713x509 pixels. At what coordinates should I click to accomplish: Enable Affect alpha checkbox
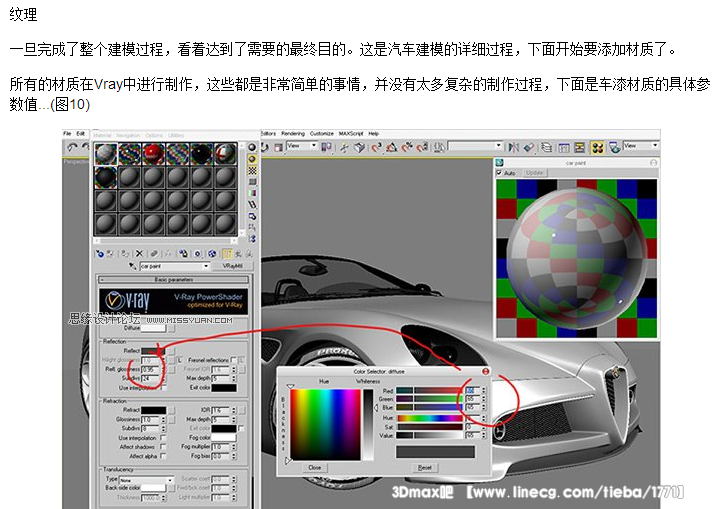click(x=163, y=456)
